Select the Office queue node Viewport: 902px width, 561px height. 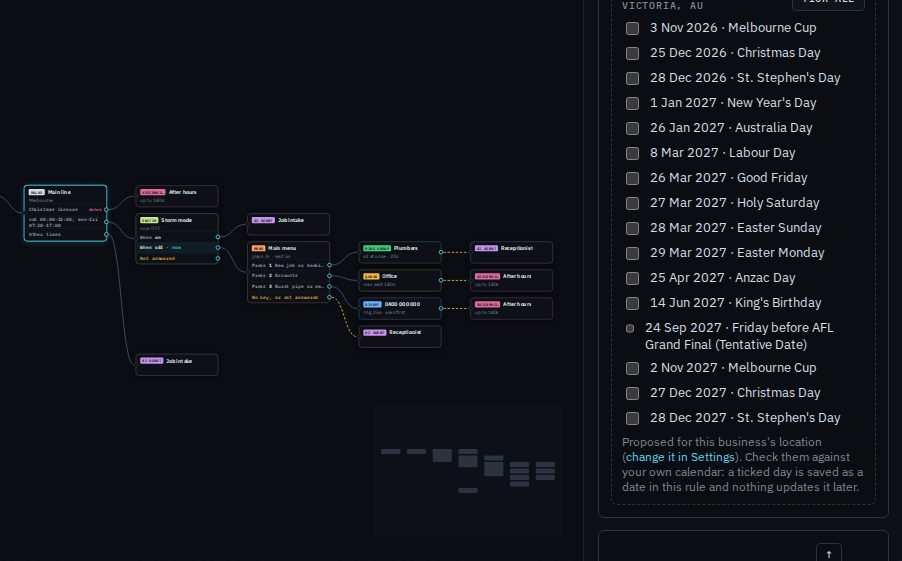click(x=400, y=280)
